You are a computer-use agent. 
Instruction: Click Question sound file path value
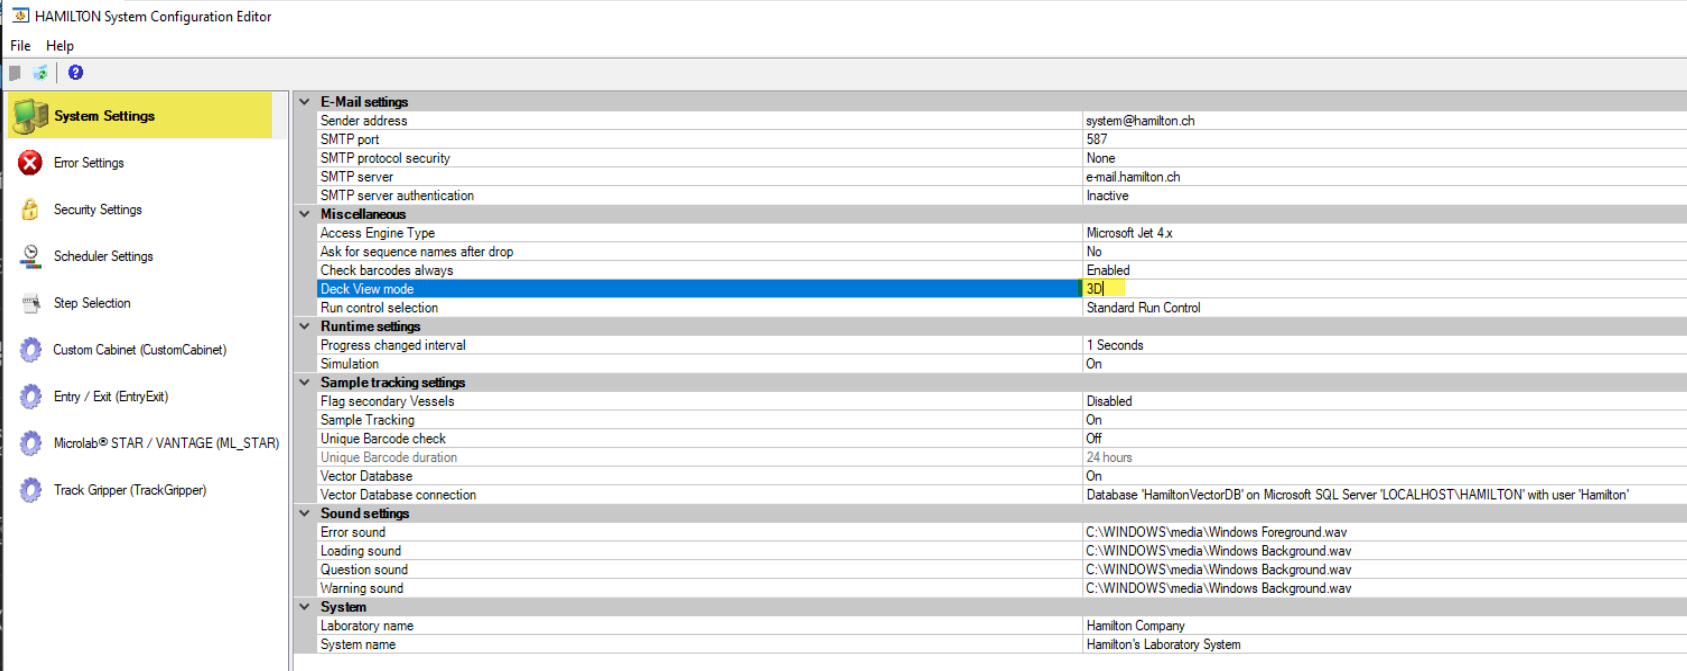click(1384, 570)
